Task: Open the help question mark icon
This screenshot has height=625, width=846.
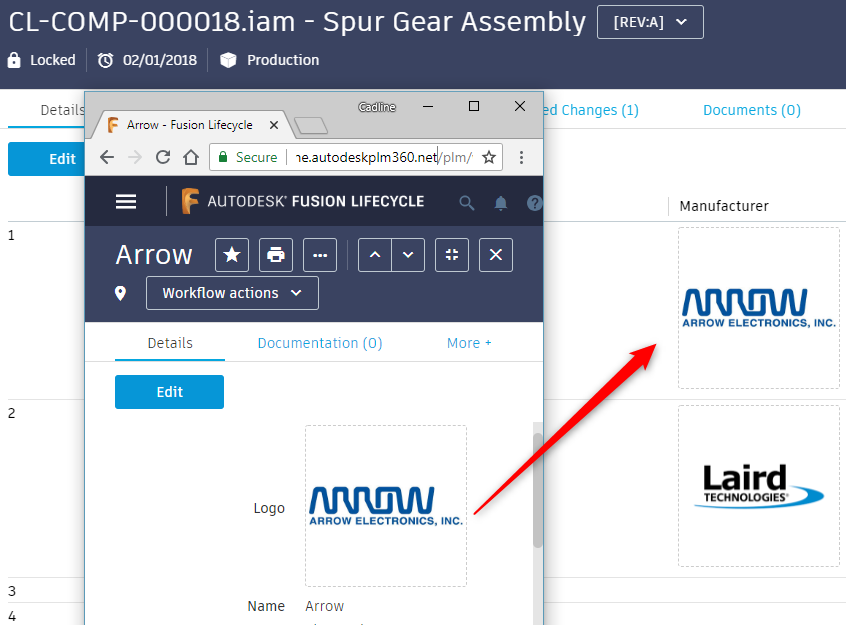Action: tap(534, 203)
